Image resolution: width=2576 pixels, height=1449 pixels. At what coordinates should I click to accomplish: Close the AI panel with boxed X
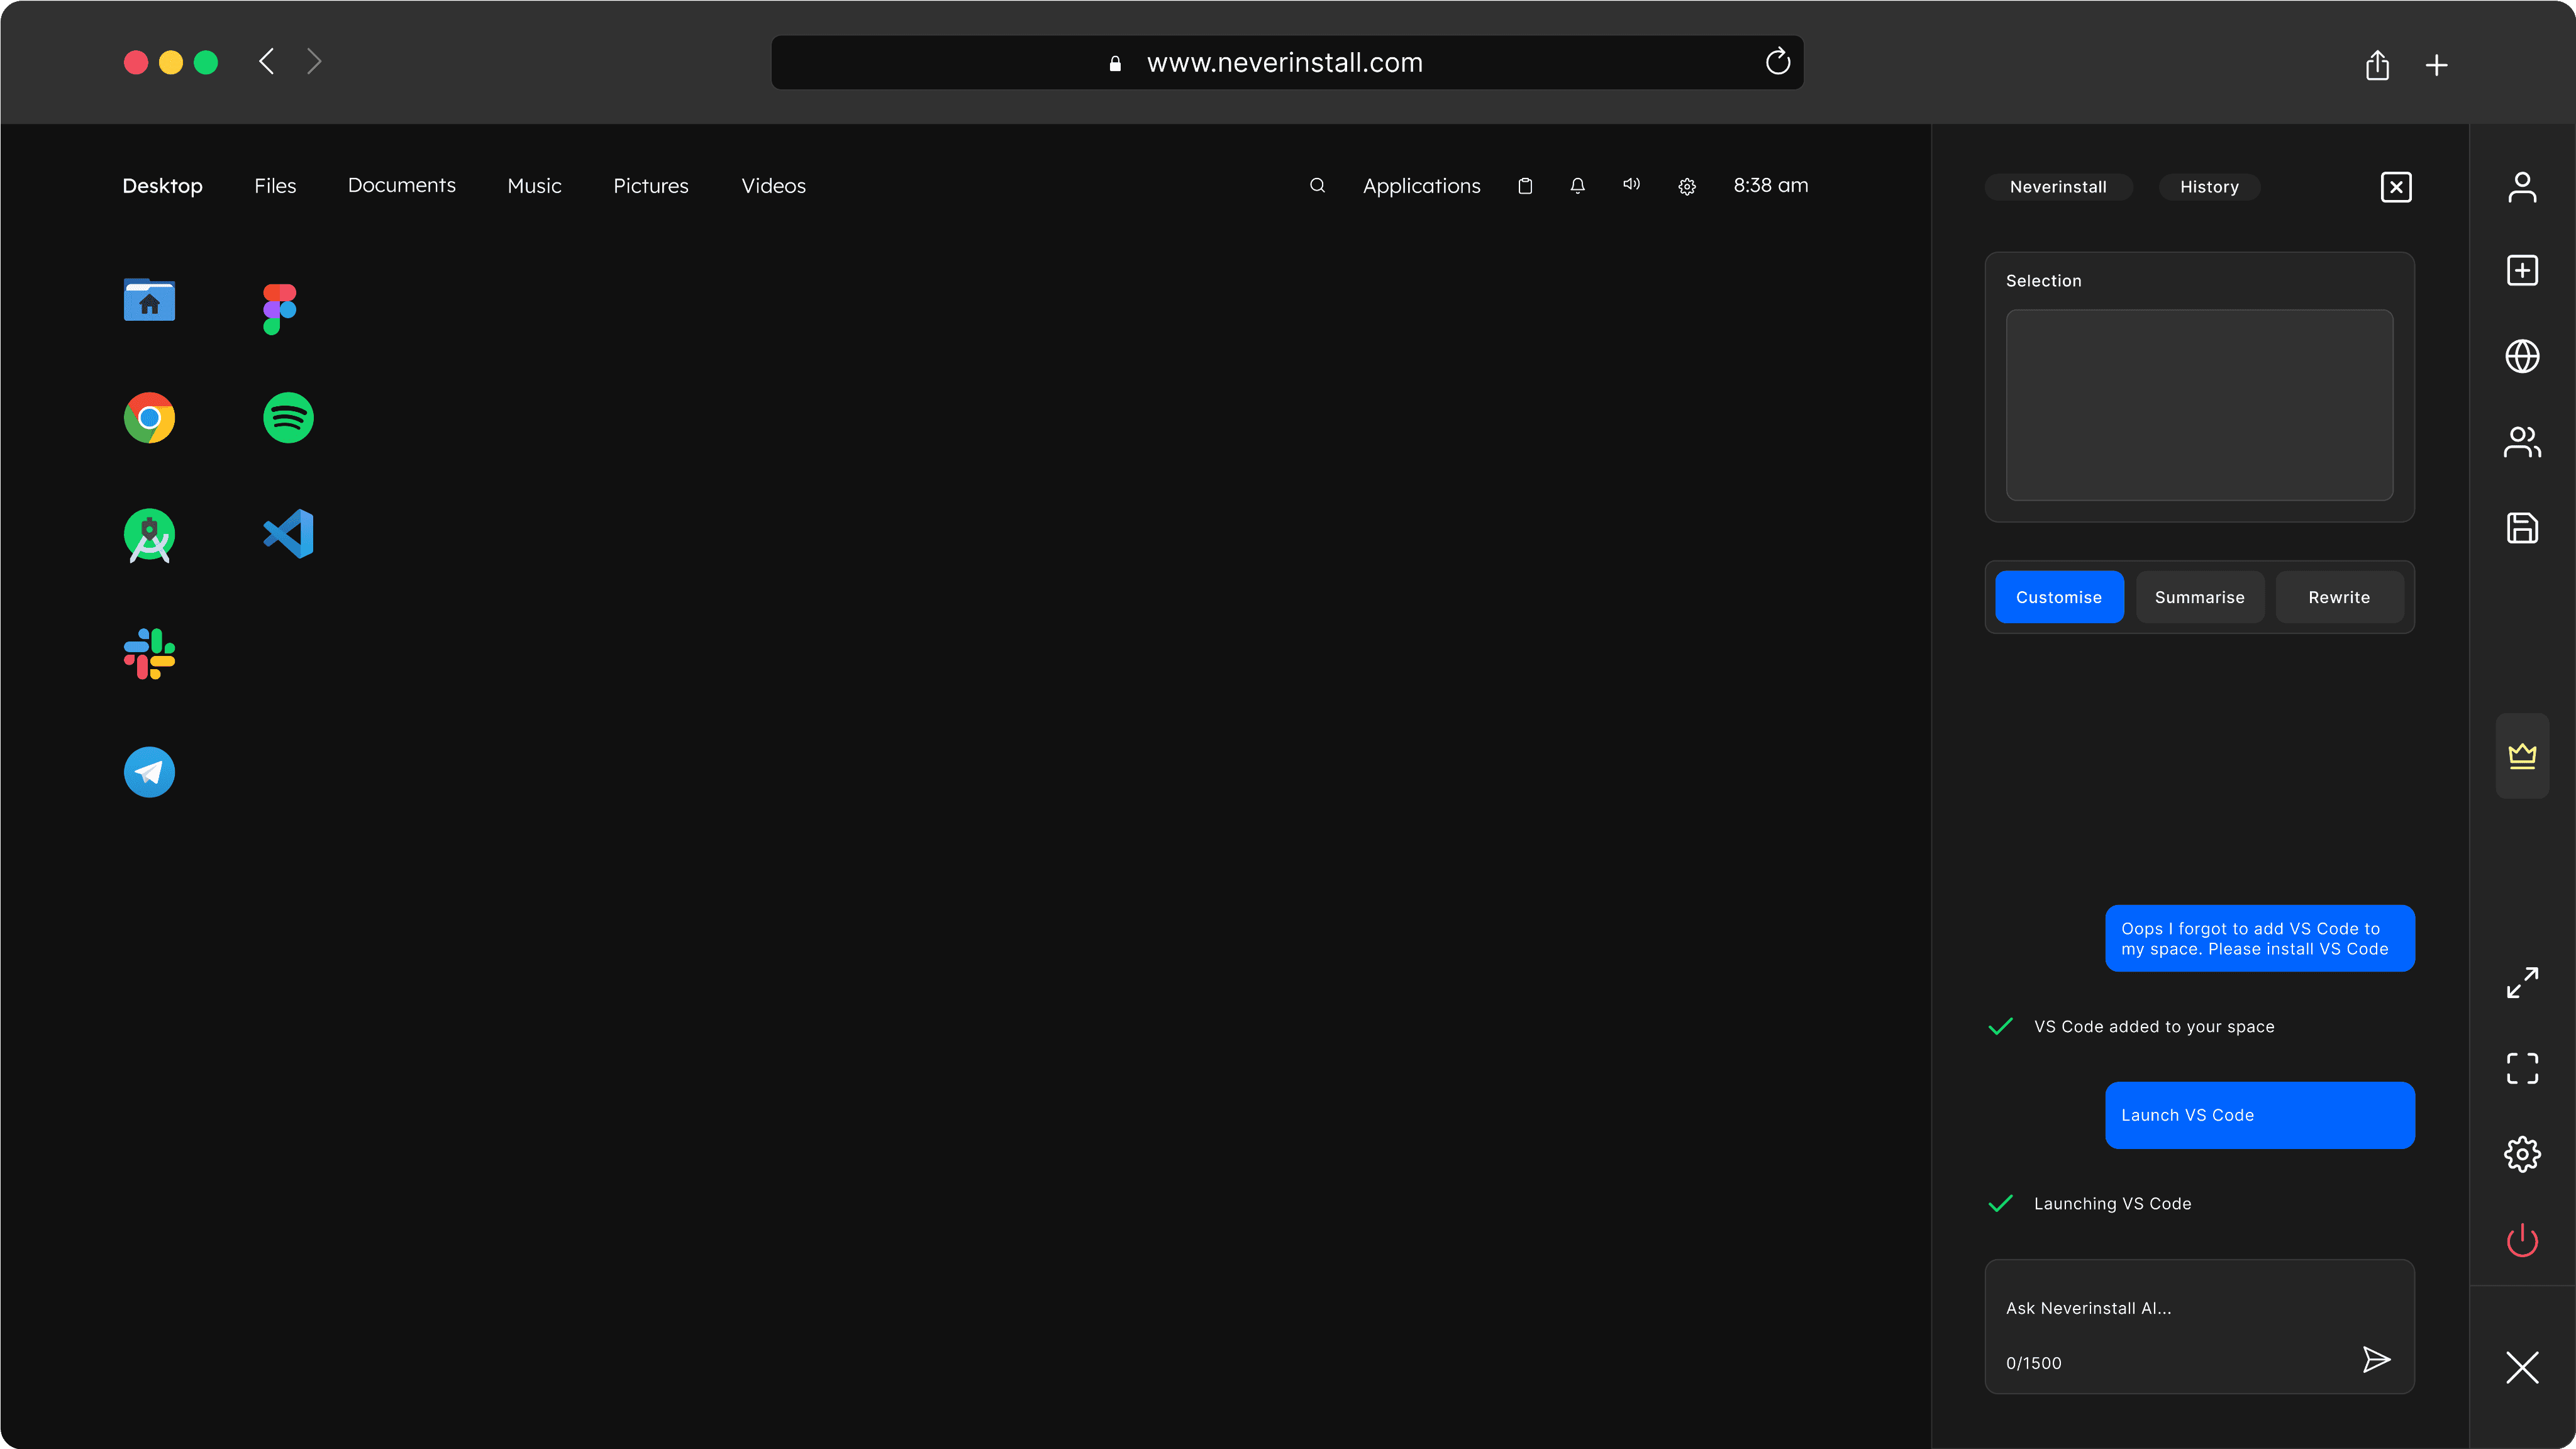[2396, 187]
